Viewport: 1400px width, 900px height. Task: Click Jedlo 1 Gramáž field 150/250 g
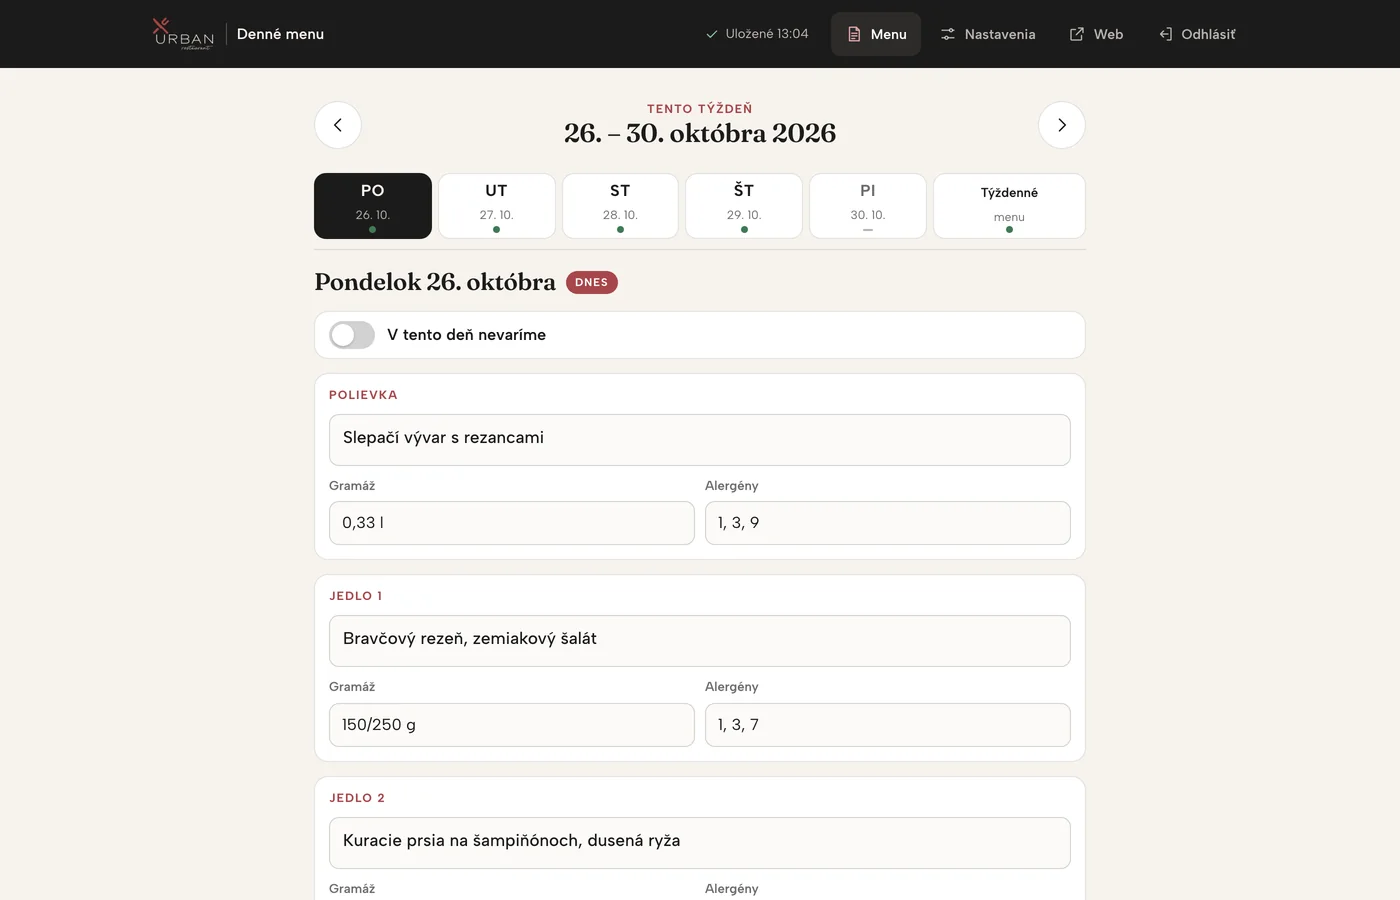pyautogui.click(x=512, y=725)
